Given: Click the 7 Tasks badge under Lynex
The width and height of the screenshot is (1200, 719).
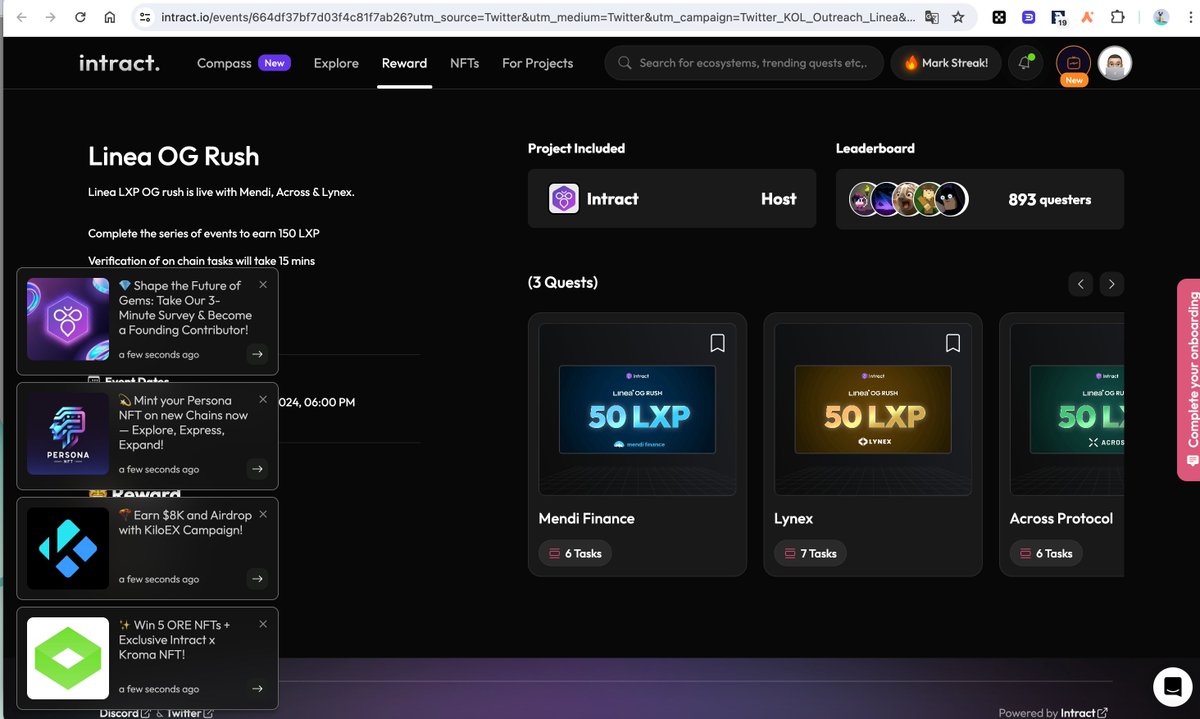Looking at the screenshot, I should 811,553.
